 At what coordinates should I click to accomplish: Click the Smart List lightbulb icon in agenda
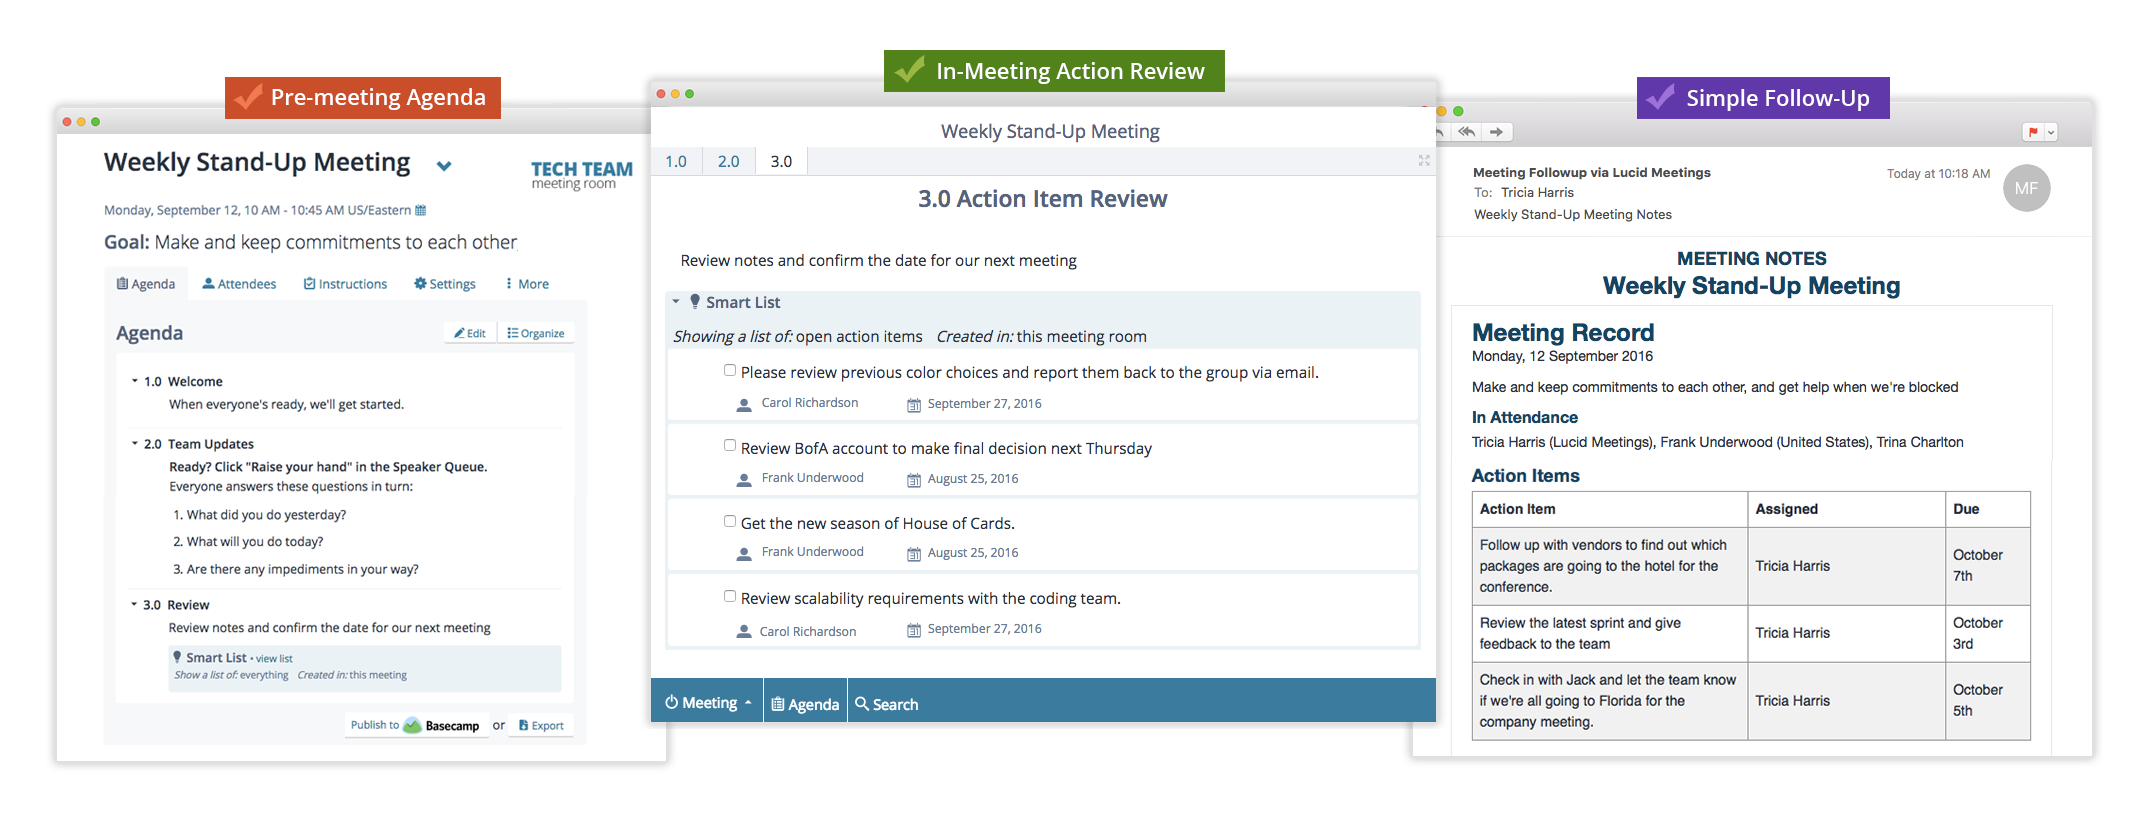[x=178, y=657]
